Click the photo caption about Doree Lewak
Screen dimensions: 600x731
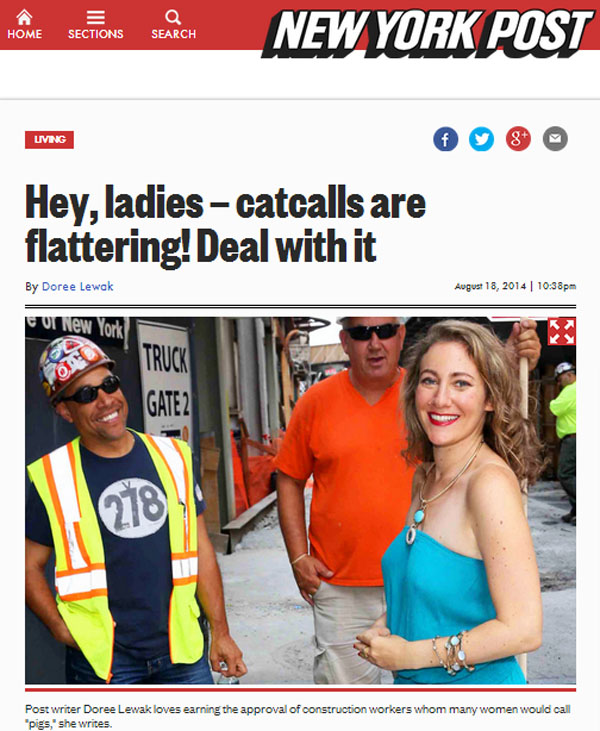point(297,716)
